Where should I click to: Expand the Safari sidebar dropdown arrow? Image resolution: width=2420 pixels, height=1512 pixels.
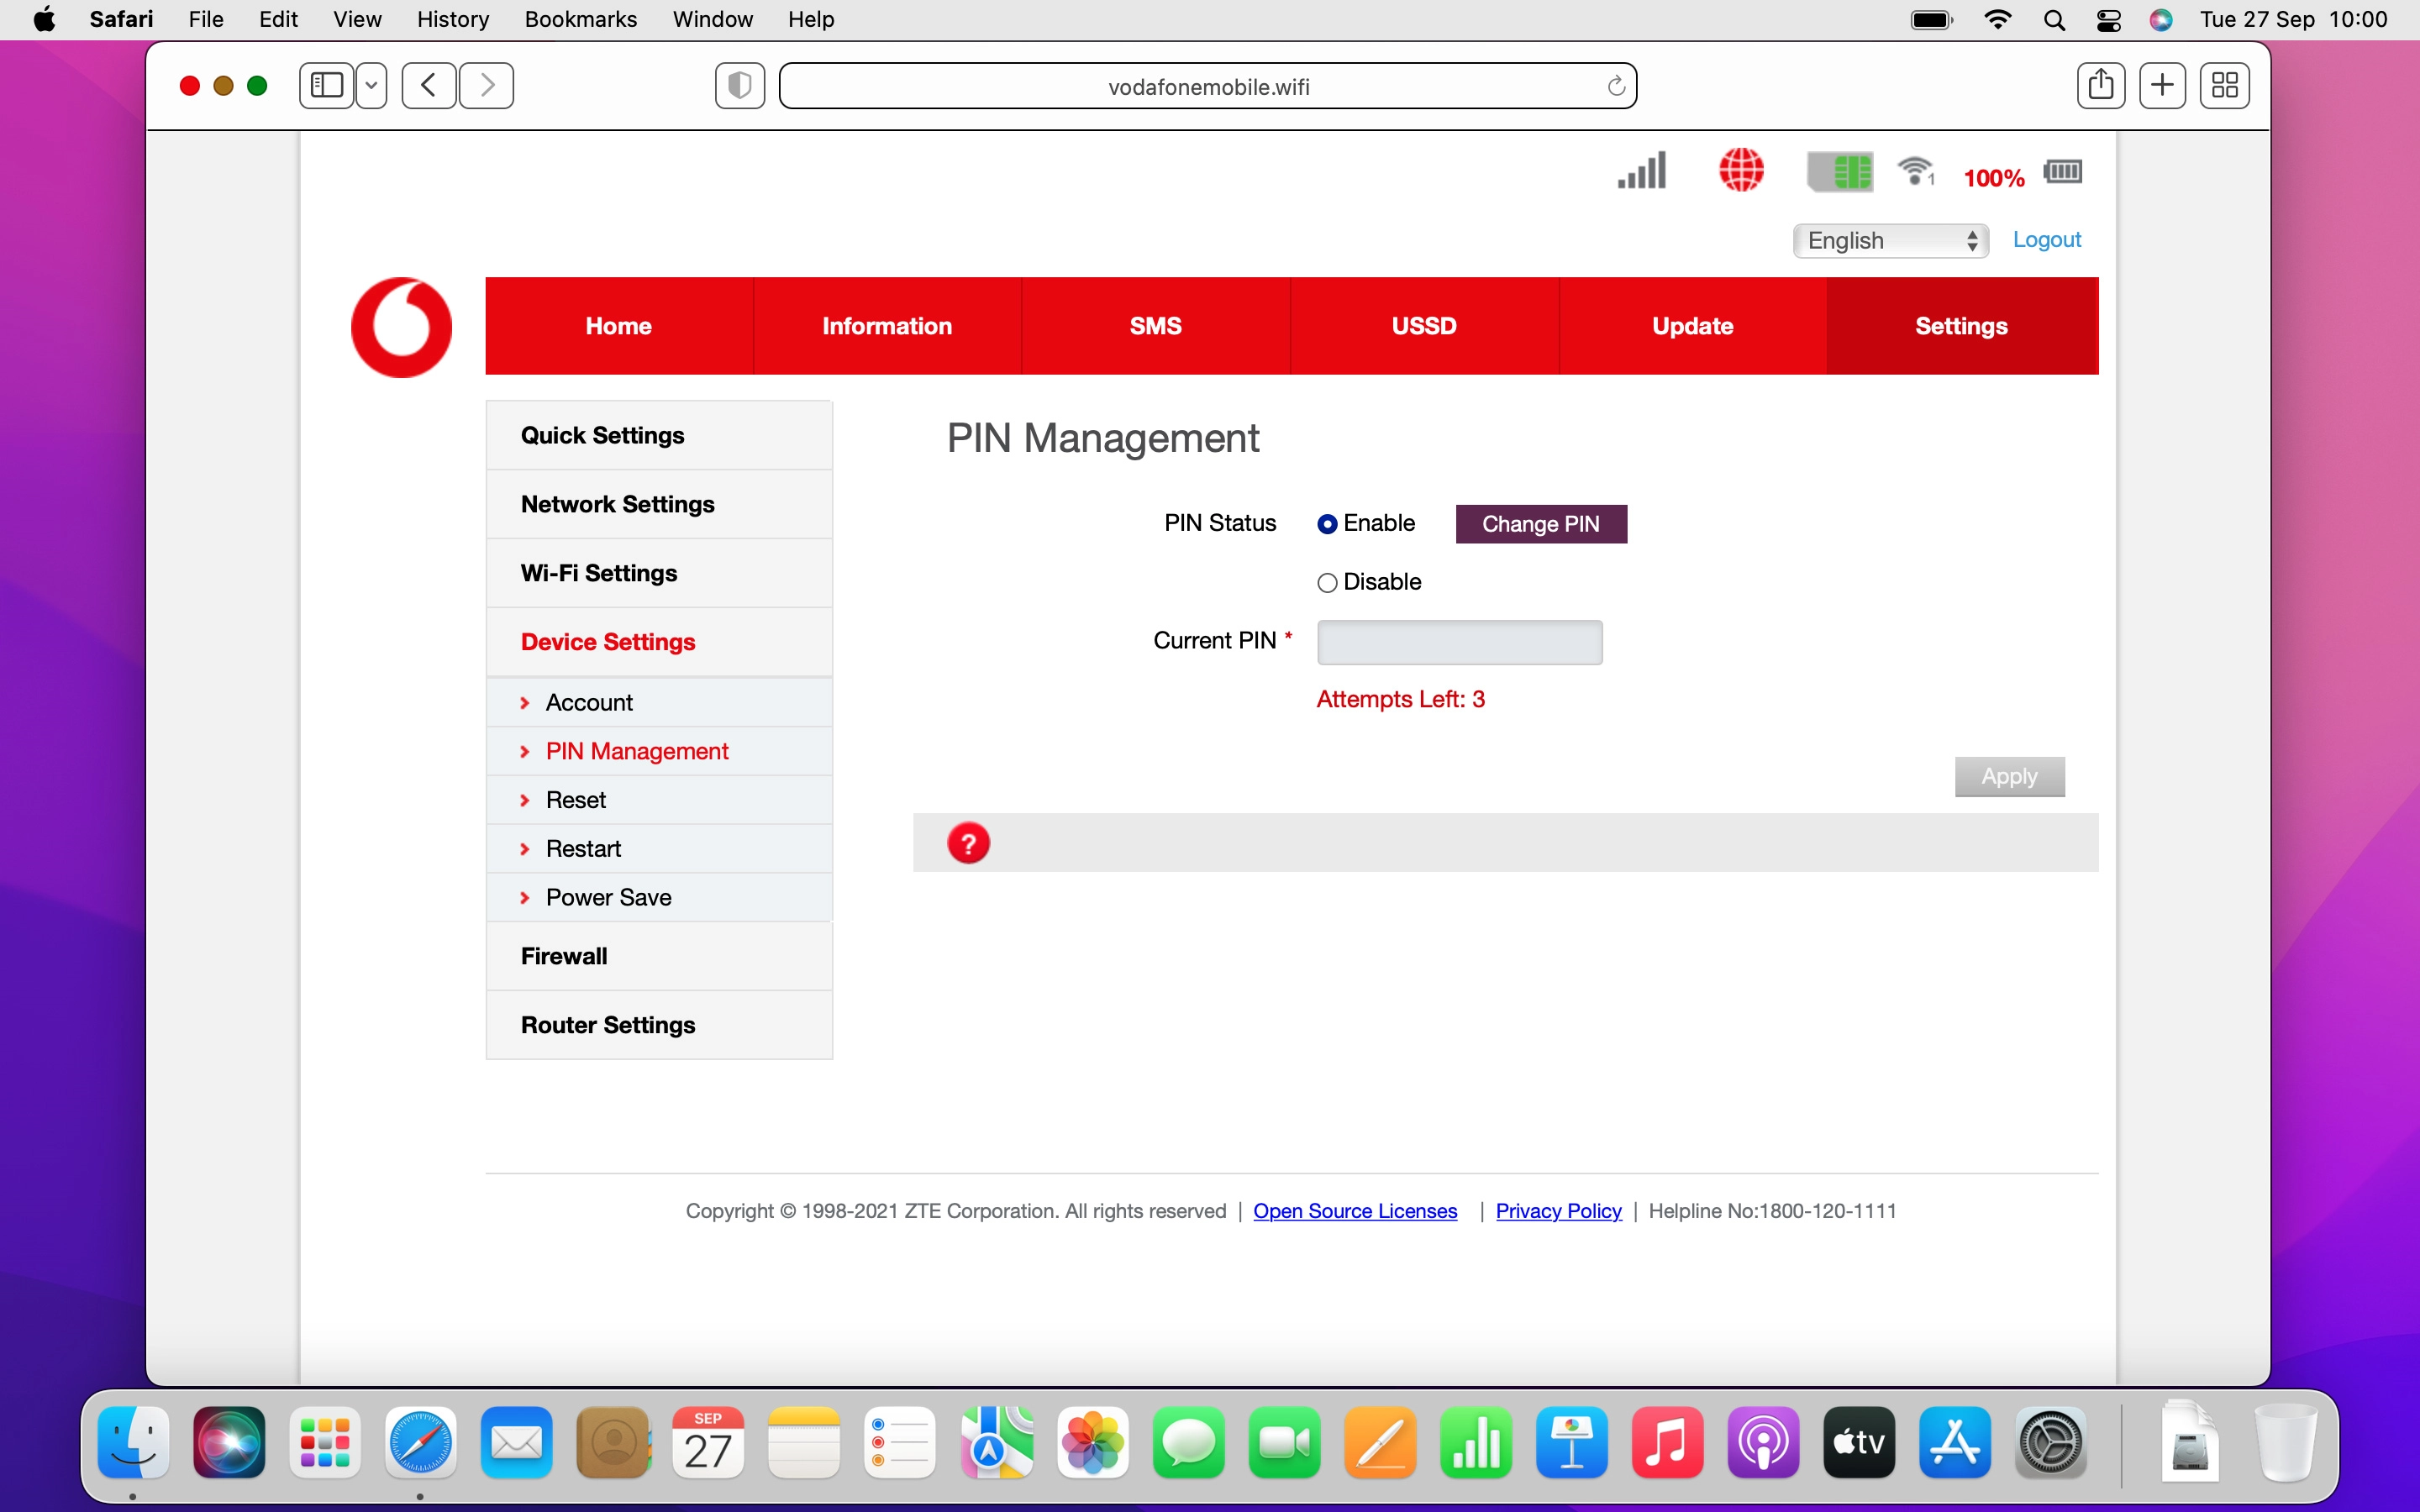click(371, 85)
